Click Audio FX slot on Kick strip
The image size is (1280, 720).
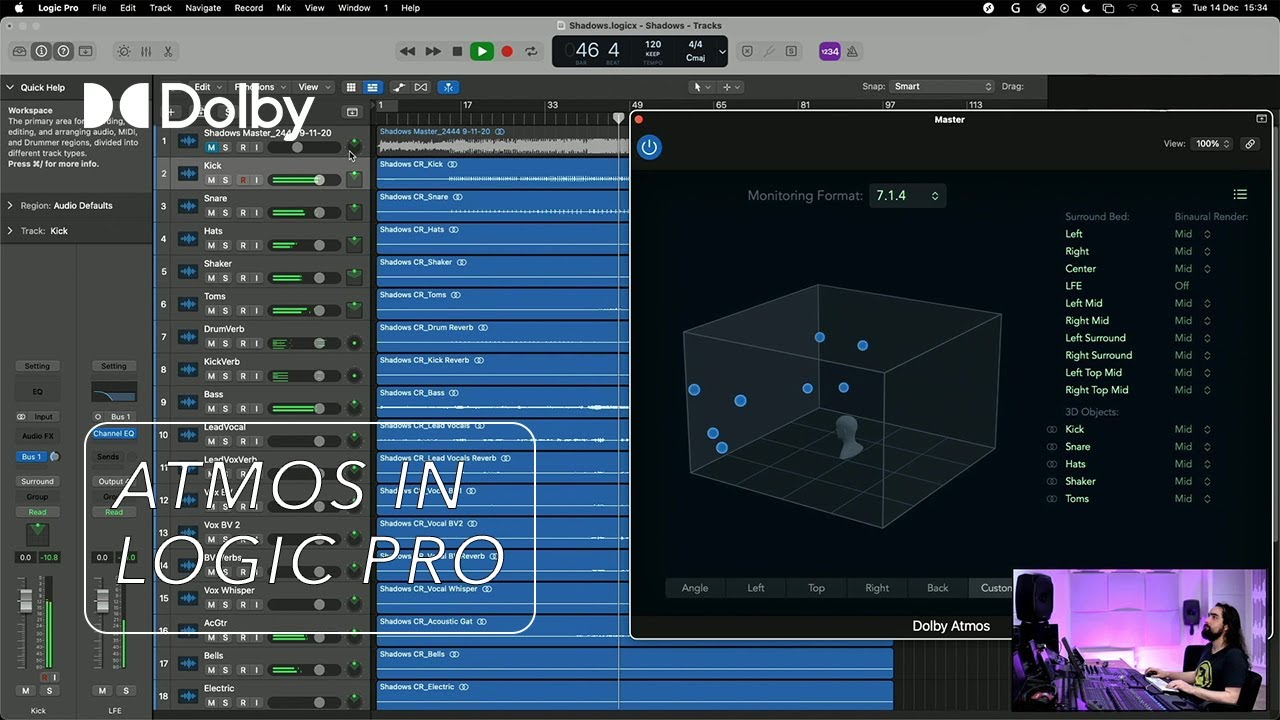point(37,436)
